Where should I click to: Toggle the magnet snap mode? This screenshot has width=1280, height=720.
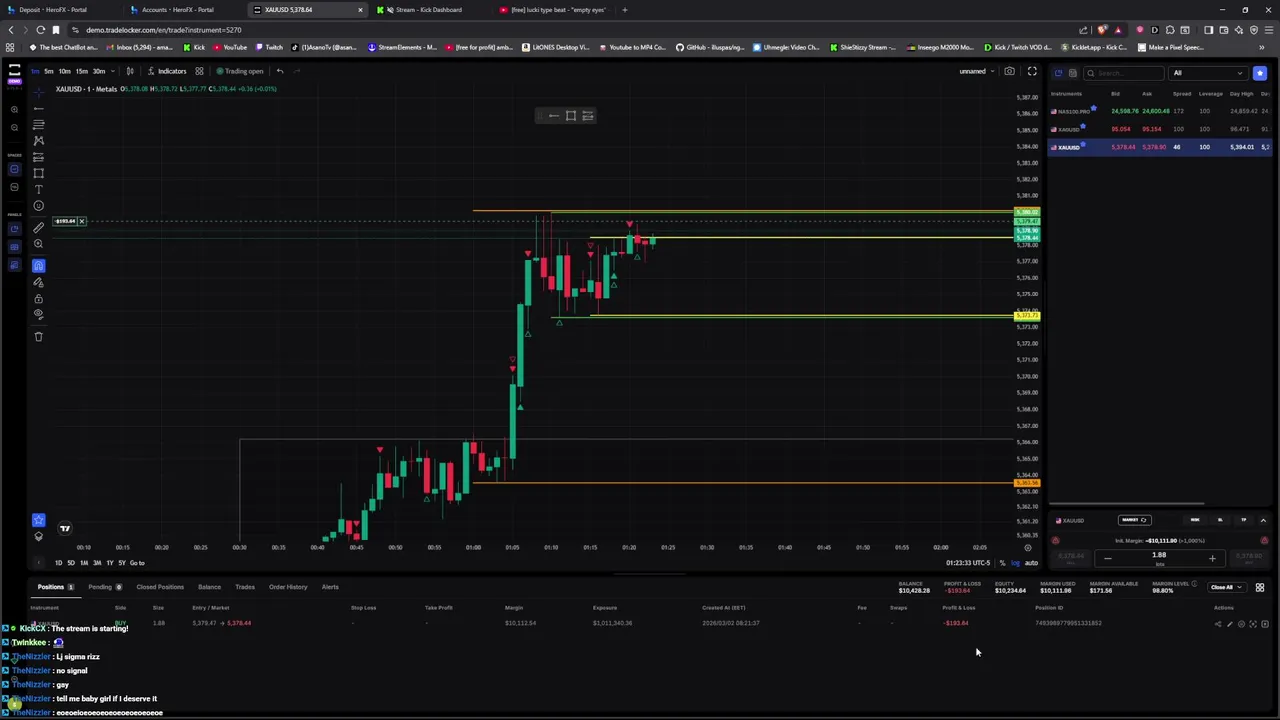[39, 266]
